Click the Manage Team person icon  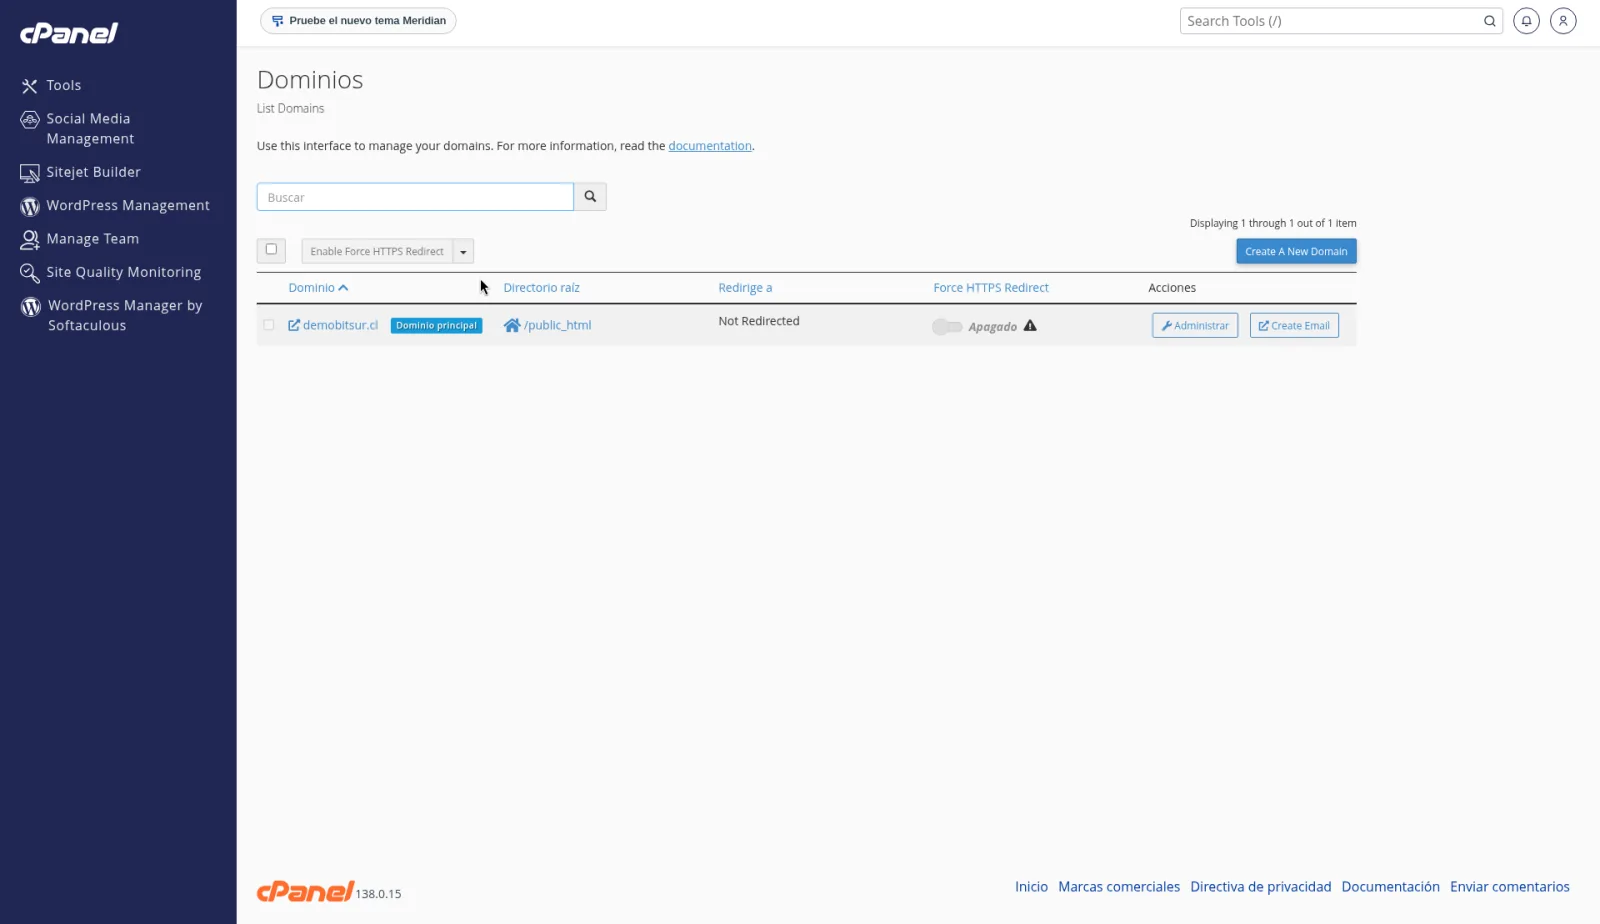(30, 240)
